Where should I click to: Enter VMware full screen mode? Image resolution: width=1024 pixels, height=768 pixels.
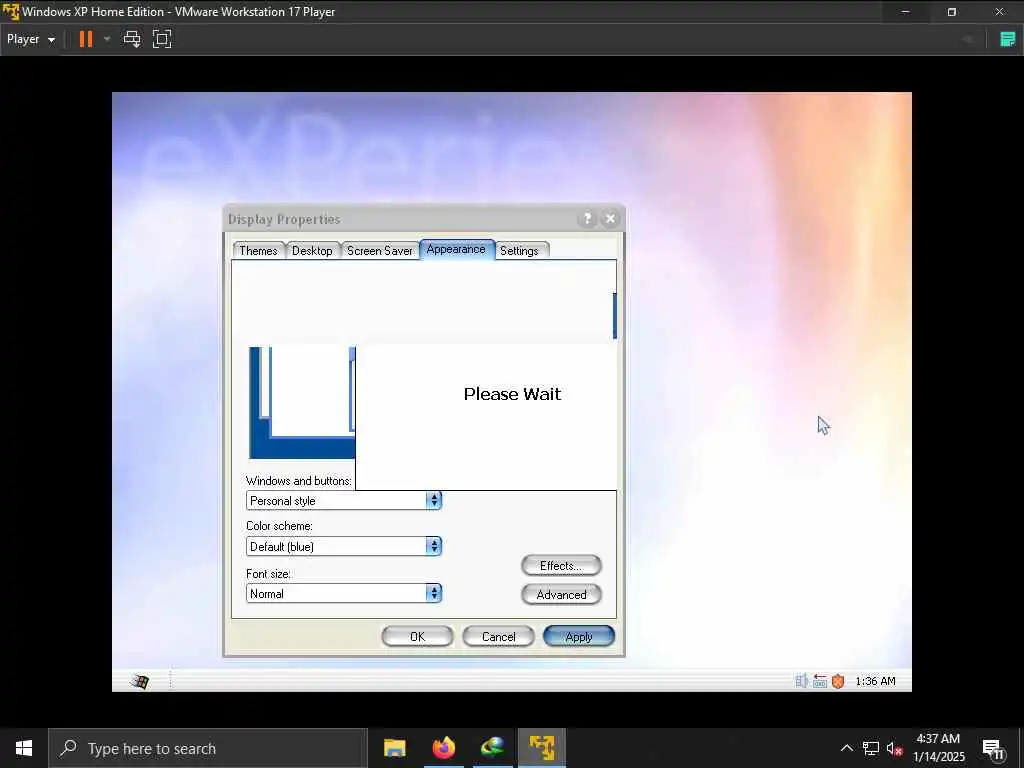tap(162, 39)
